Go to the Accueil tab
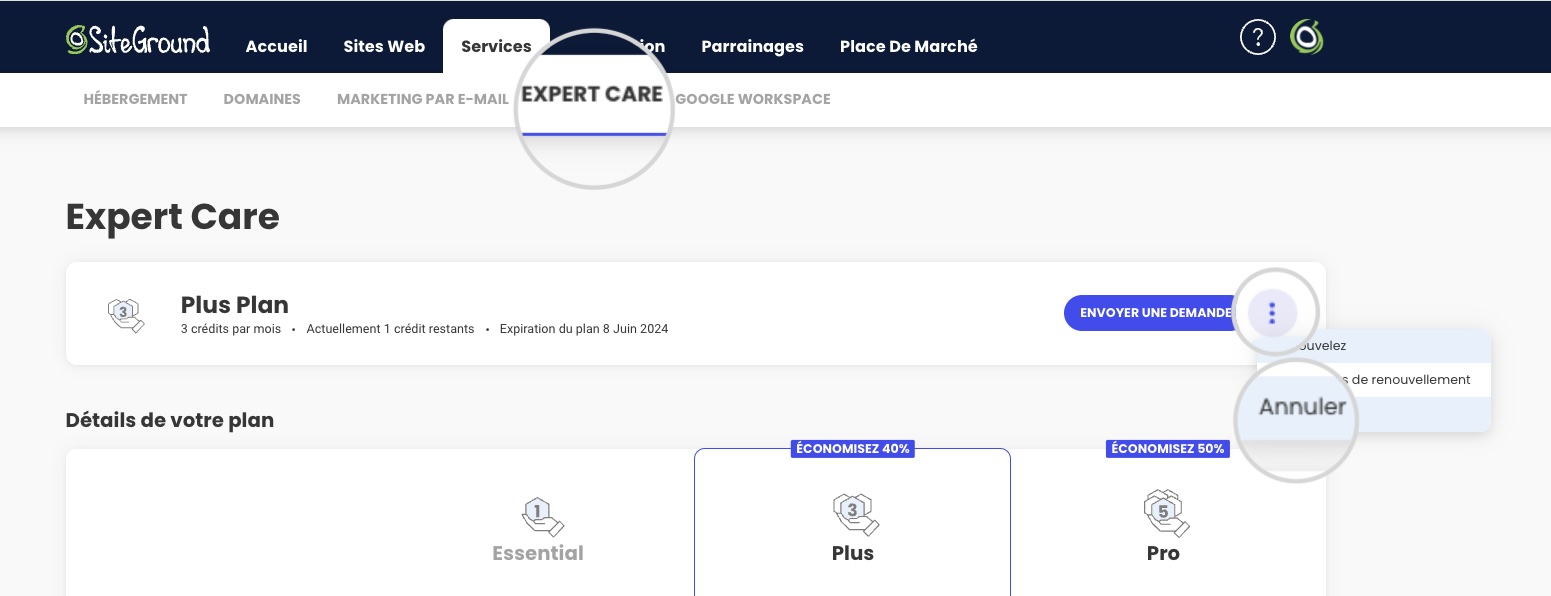This screenshot has width=1551, height=596. click(x=276, y=46)
